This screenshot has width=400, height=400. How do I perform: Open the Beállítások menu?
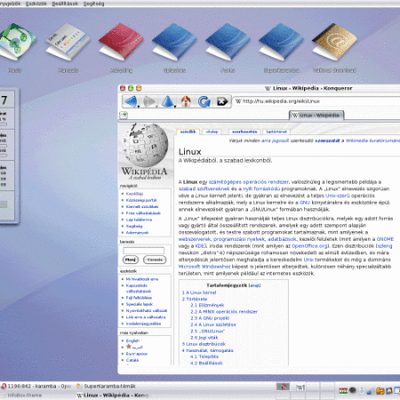tap(65, 4)
